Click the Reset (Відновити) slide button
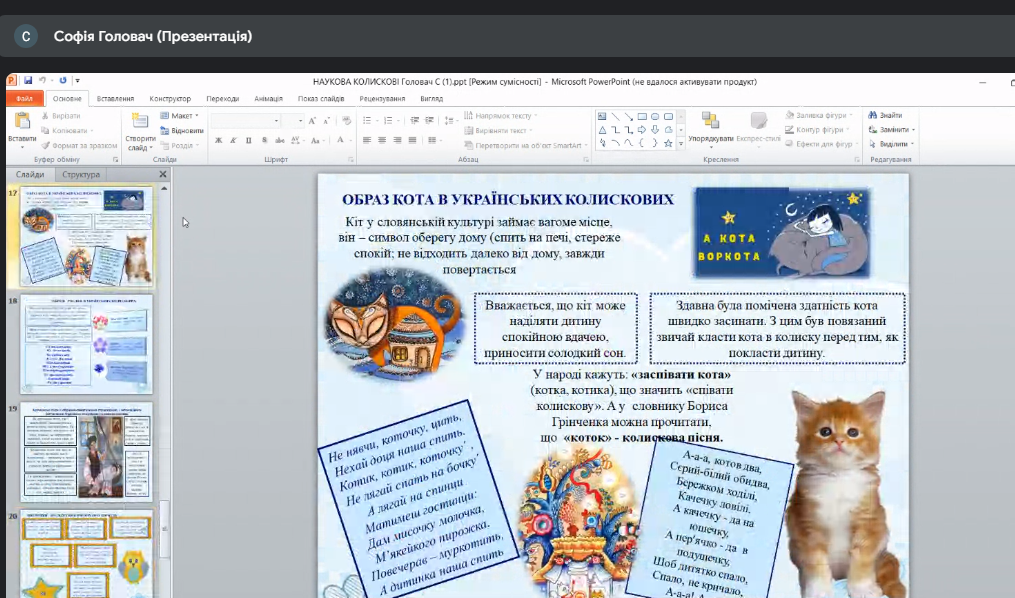 click(x=182, y=131)
